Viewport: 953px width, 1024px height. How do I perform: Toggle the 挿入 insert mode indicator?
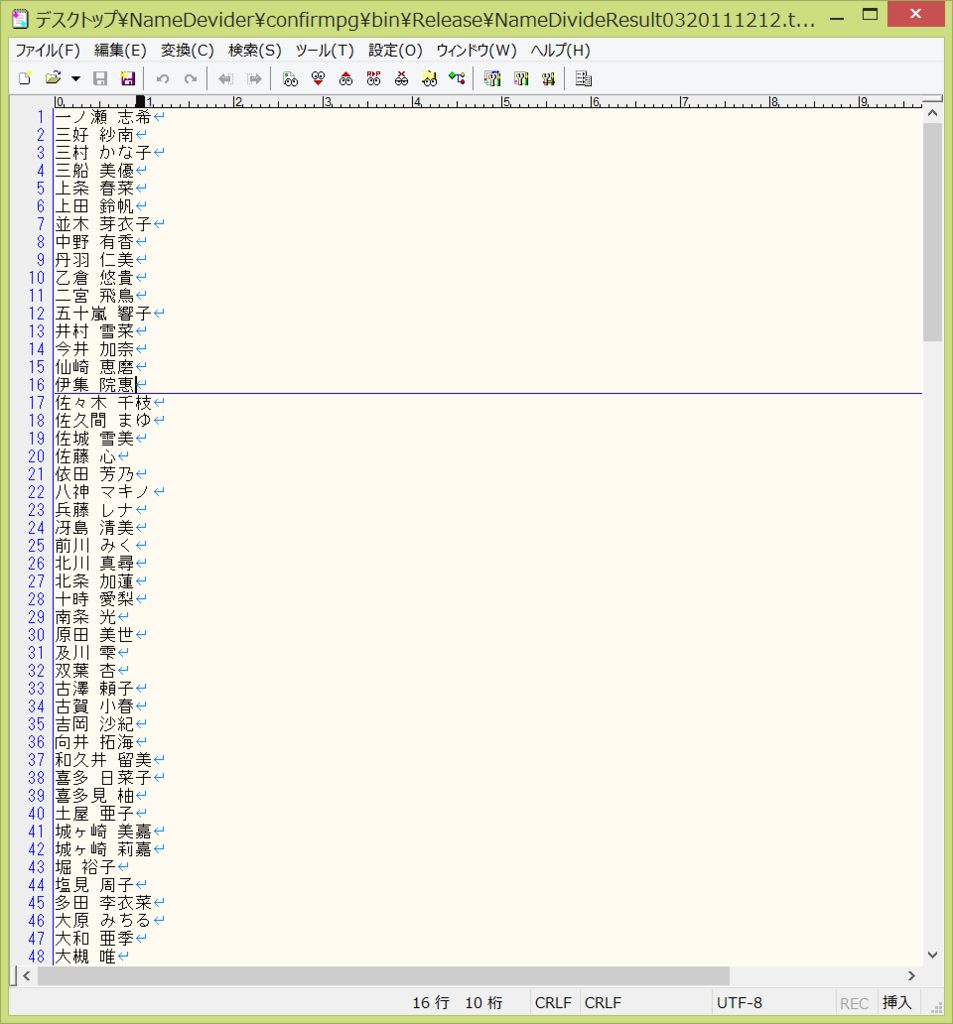coord(897,1002)
